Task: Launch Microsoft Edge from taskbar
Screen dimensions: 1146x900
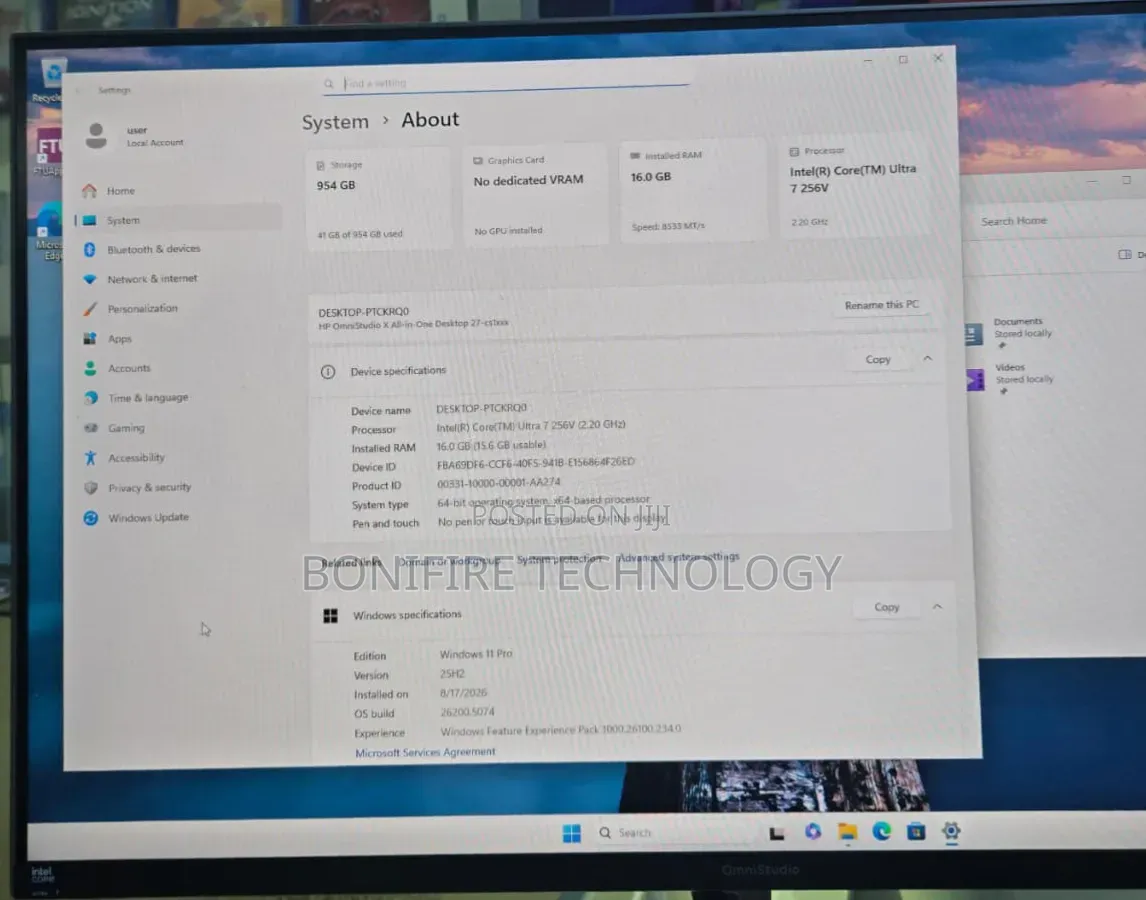Action: (881, 832)
